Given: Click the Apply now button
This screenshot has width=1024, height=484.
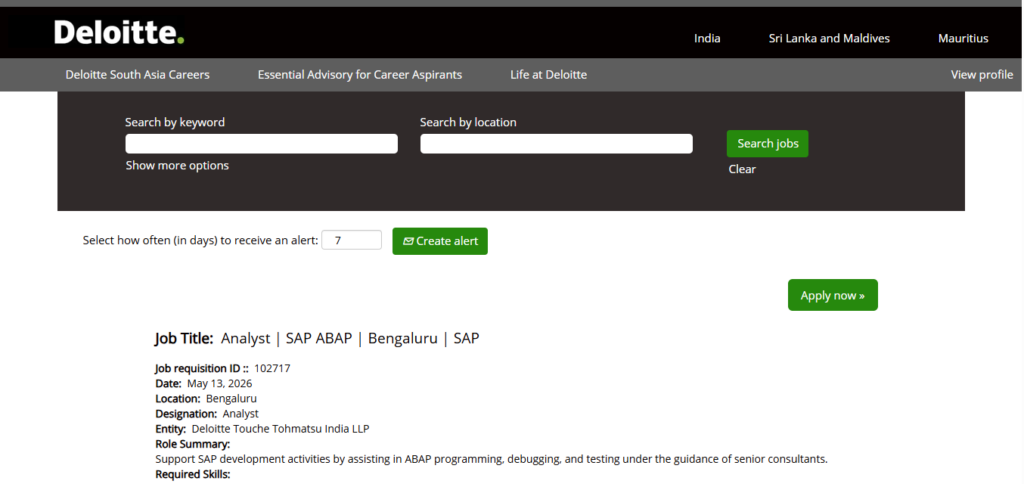Looking at the screenshot, I should (833, 295).
